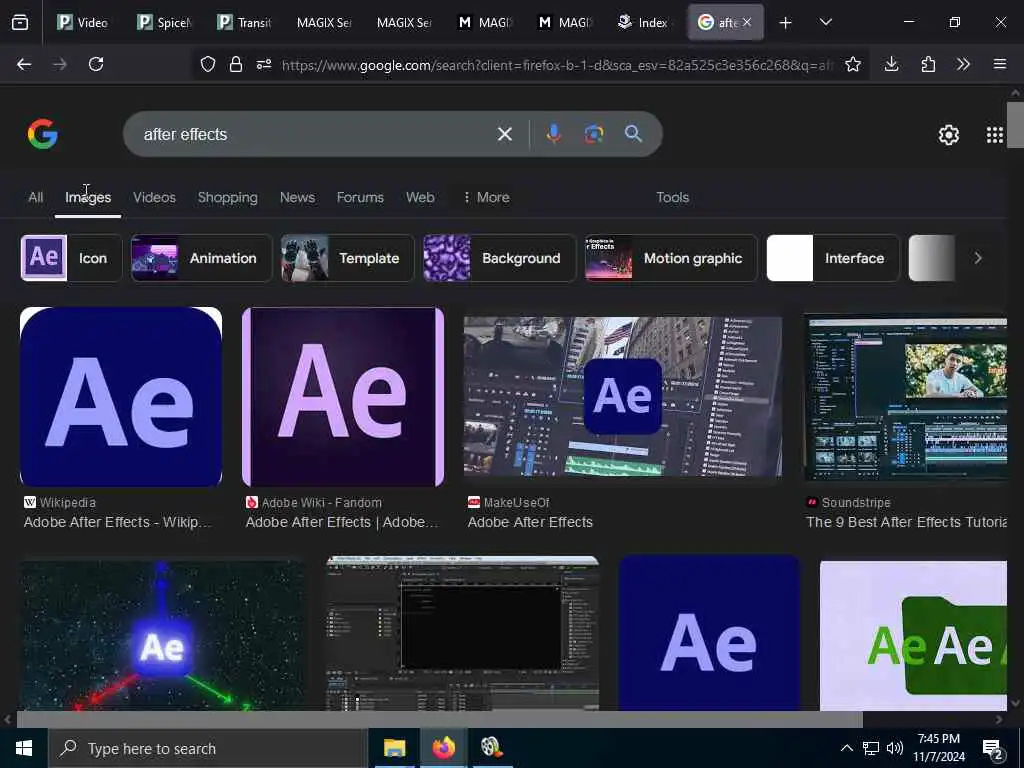Show more toolbar tools chevrons

[963, 64]
